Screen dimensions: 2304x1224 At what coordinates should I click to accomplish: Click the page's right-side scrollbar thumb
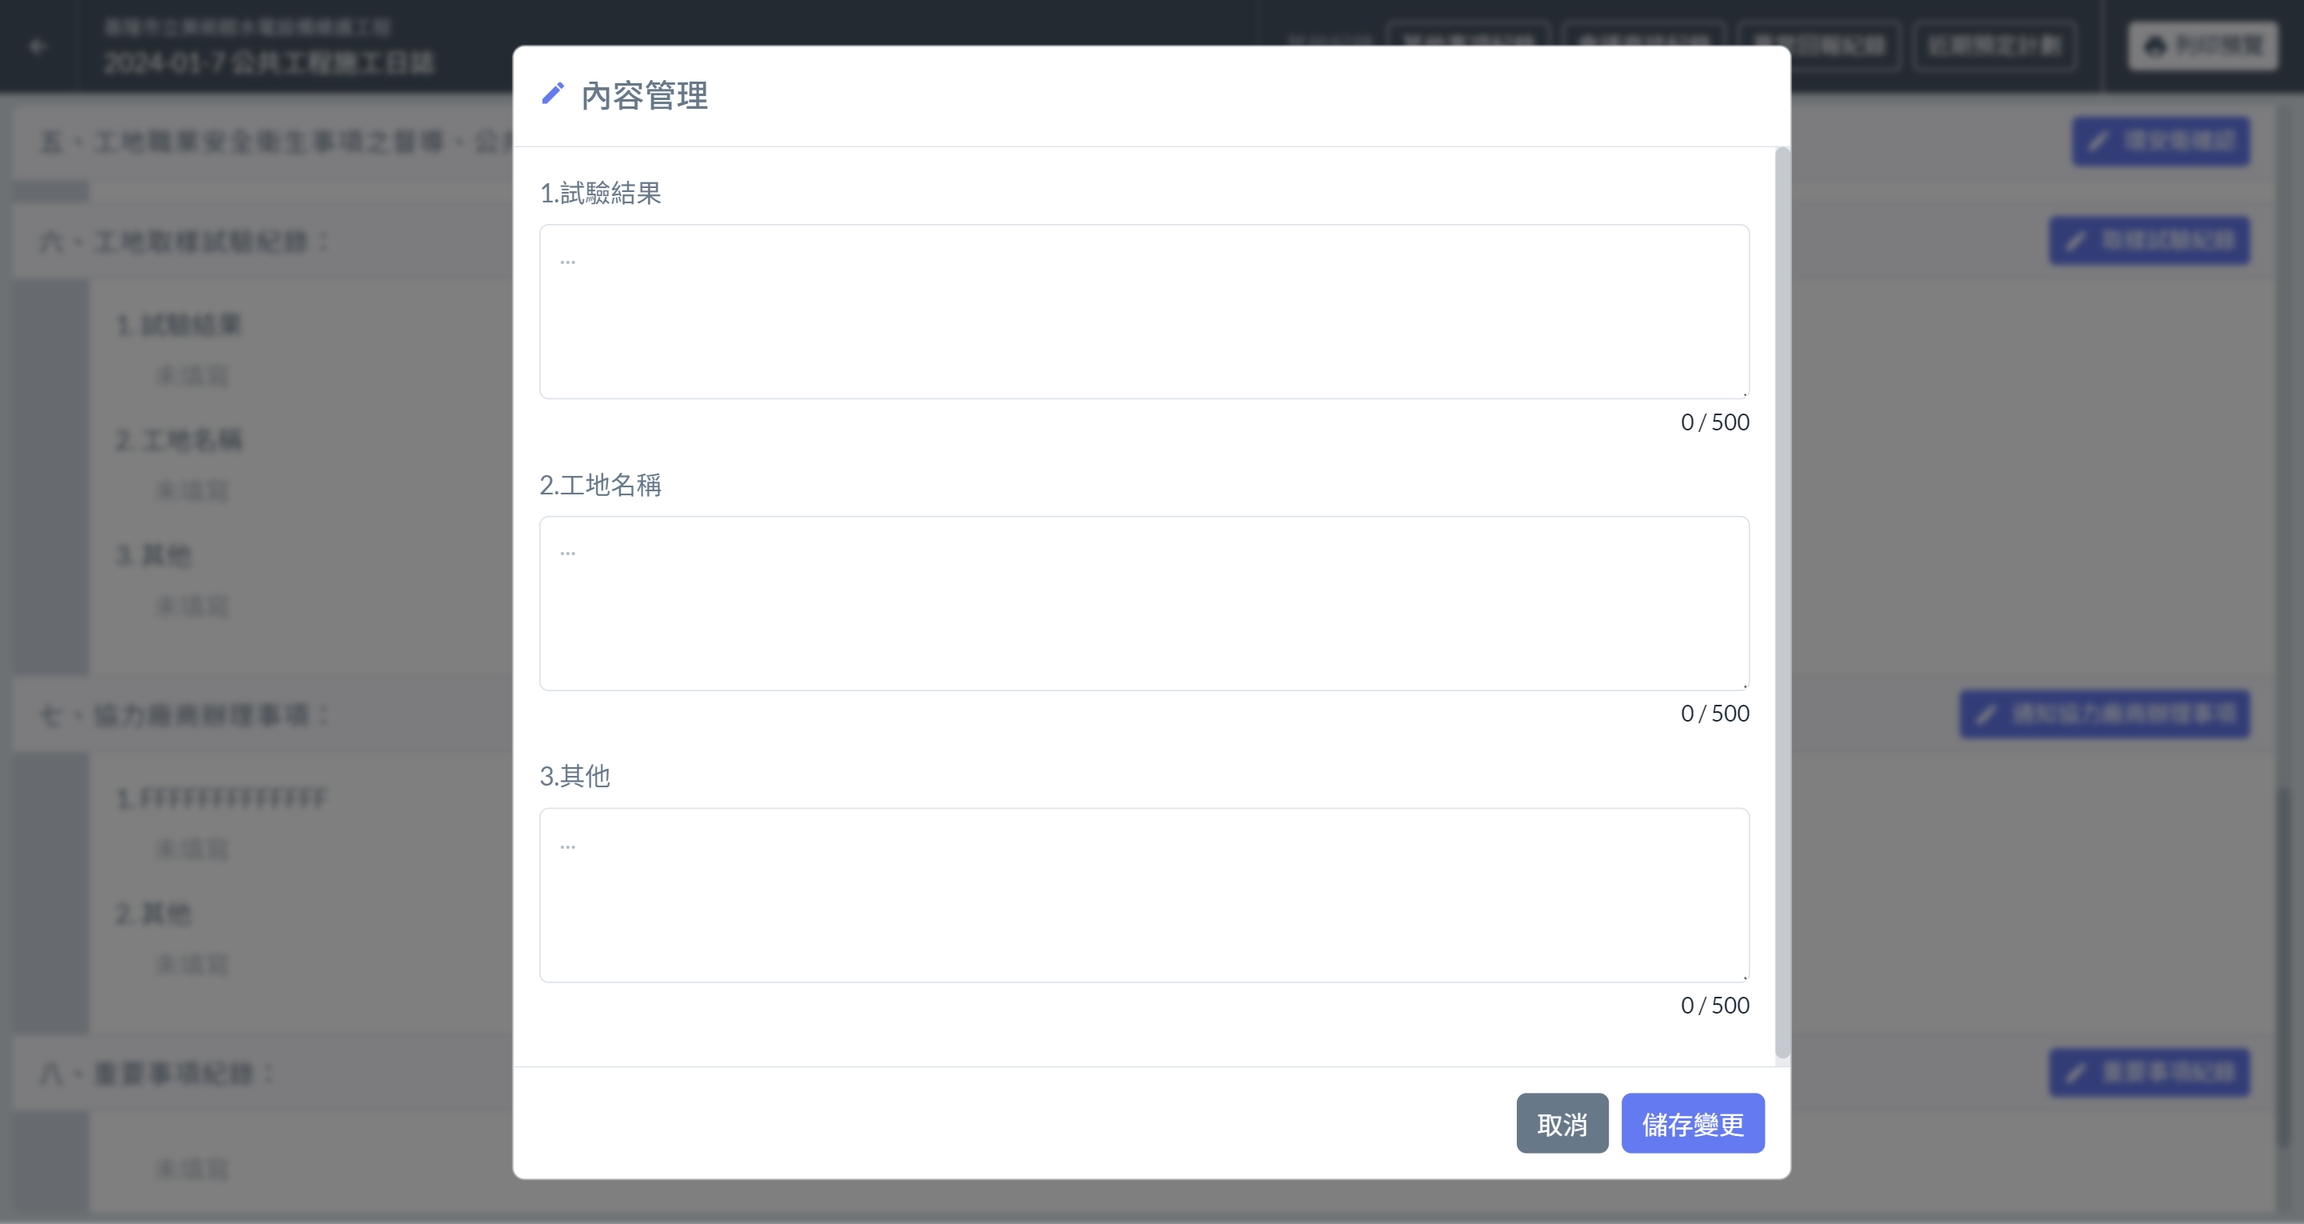(x=2282, y=965)
